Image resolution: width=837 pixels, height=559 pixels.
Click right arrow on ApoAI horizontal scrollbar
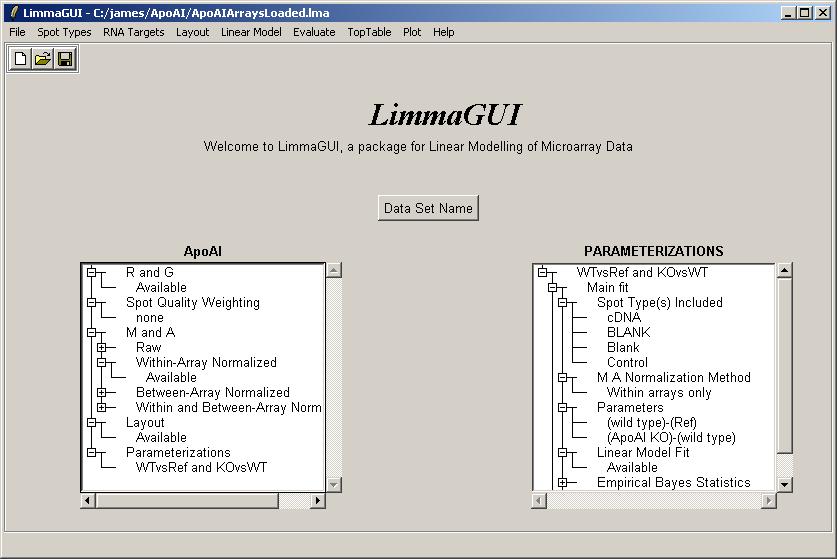(x=319, y=501)
